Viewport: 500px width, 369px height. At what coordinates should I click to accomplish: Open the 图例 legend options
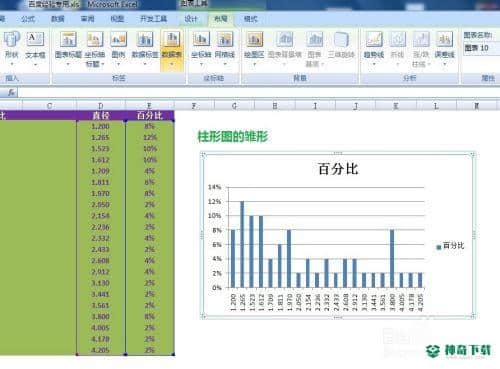(x=118, y=48)
